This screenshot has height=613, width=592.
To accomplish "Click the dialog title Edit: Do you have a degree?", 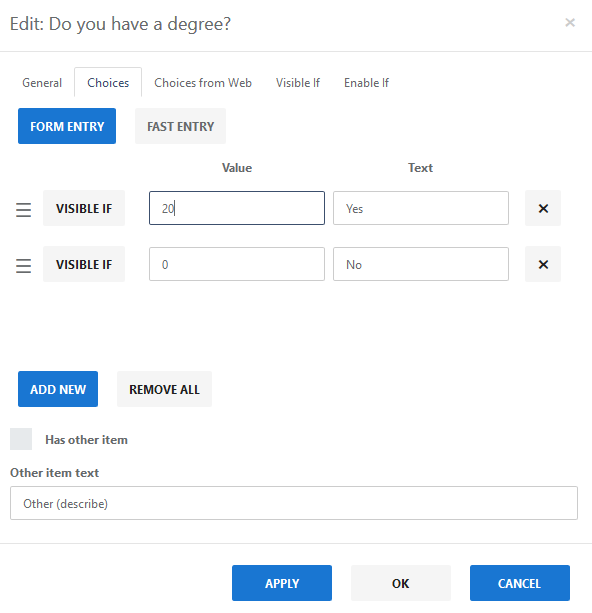I will (120, 24).
